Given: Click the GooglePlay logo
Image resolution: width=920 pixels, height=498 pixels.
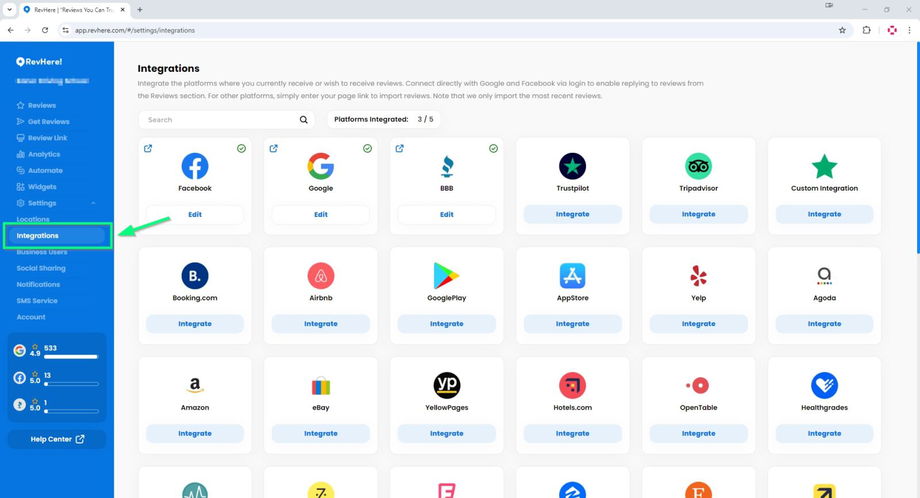Looking at the screenshot, I should click(447, 276).
